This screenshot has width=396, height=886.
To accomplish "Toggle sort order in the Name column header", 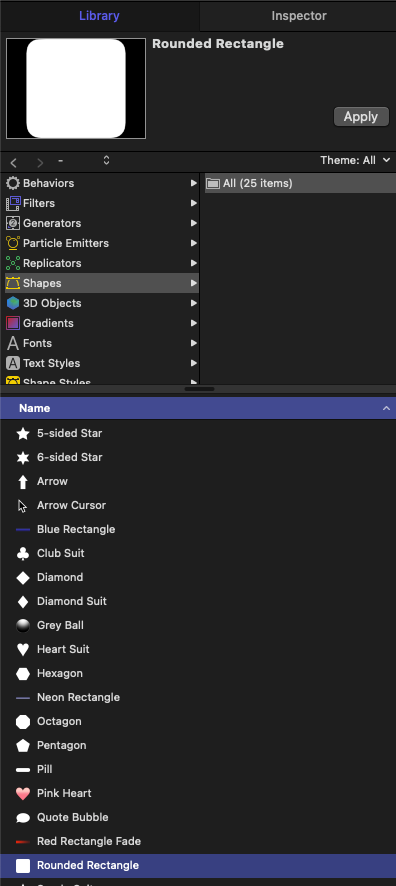I will pyautogui.click(x=386, y=408).
